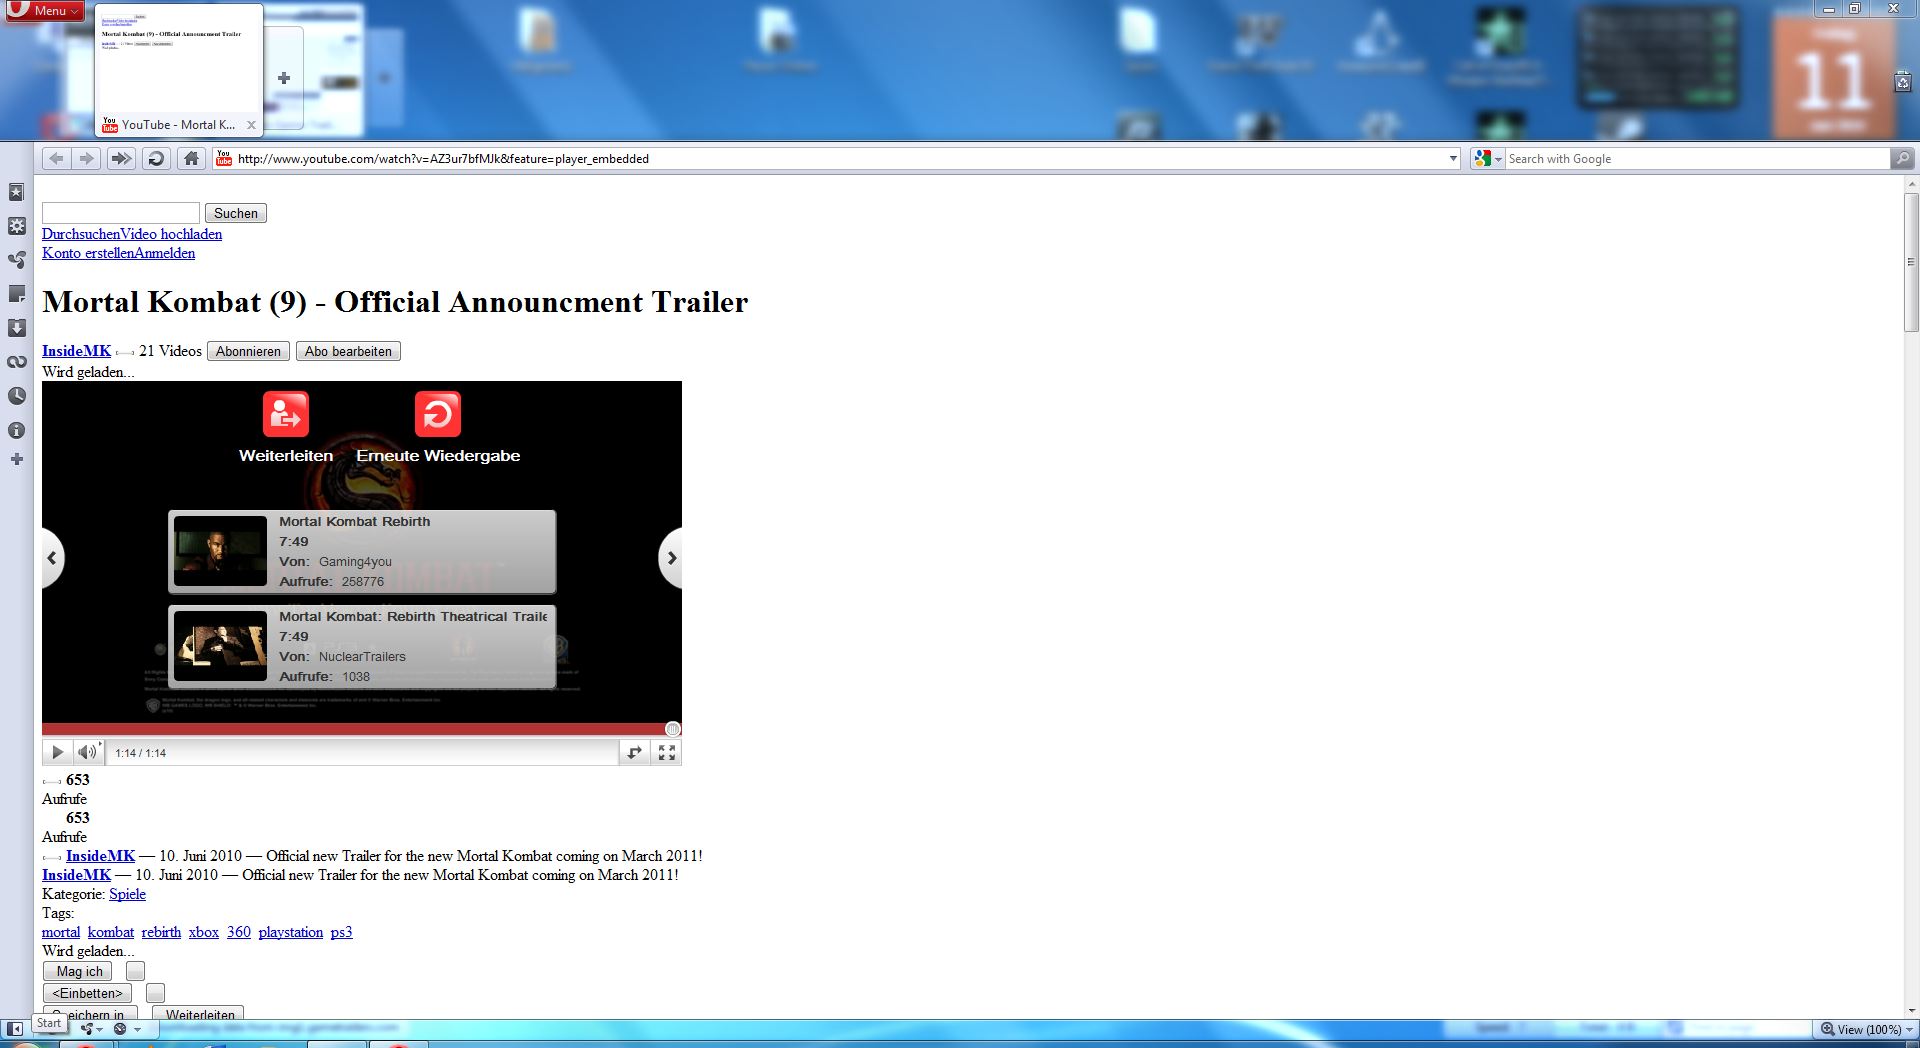Open the Widgets gear panel in the sidebar

pyautogui.click(x=16, y=226)
